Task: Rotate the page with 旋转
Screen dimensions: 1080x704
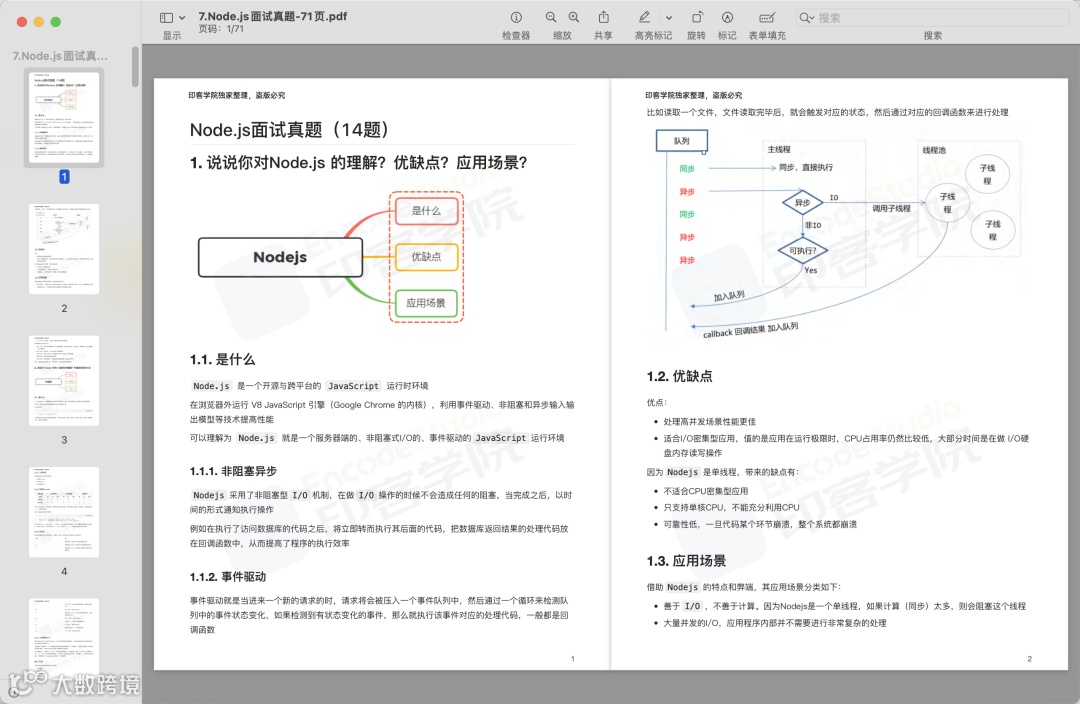Action: coord(696,17)
